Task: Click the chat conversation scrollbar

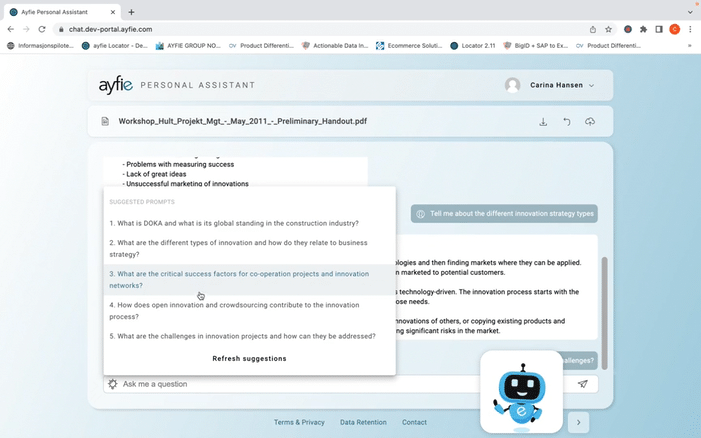Action: (604, 313)
